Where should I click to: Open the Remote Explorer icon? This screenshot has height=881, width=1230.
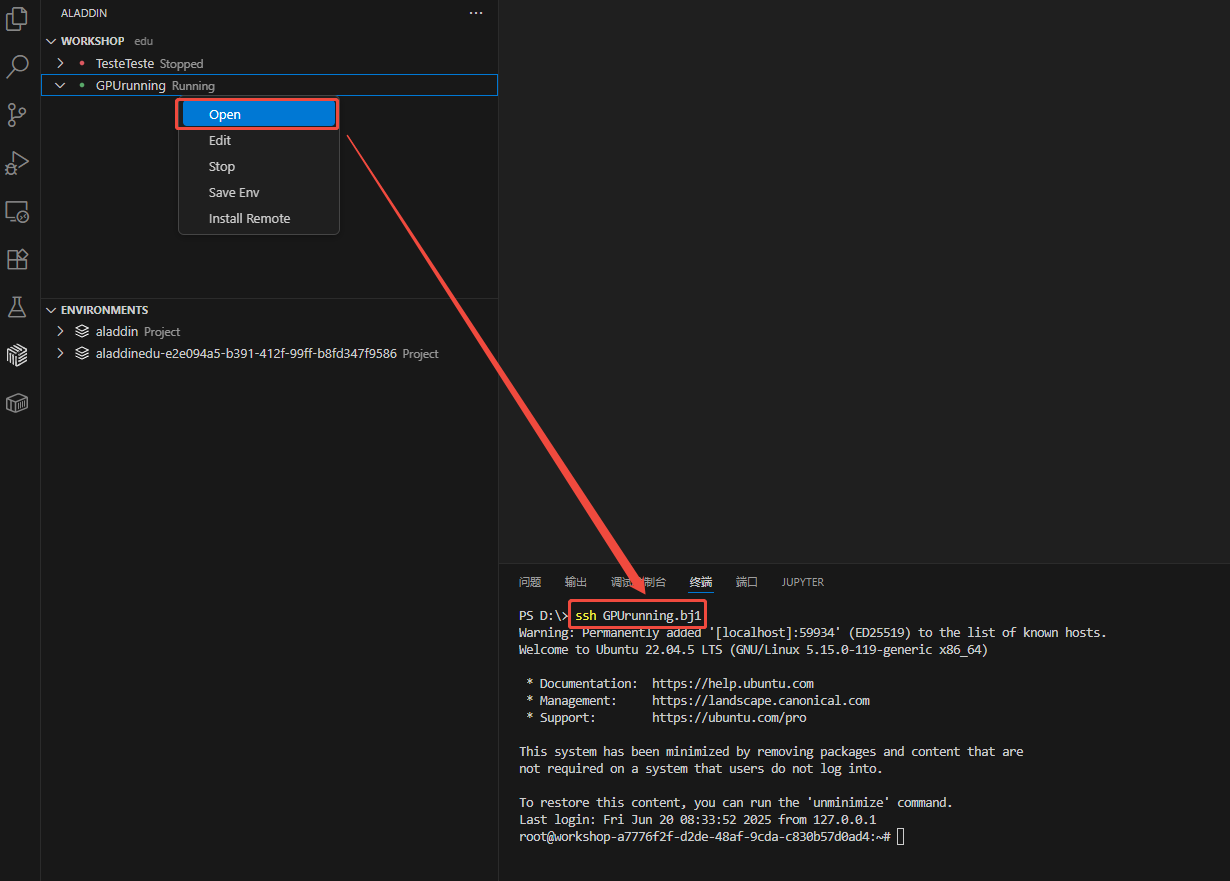coord(17,212)
